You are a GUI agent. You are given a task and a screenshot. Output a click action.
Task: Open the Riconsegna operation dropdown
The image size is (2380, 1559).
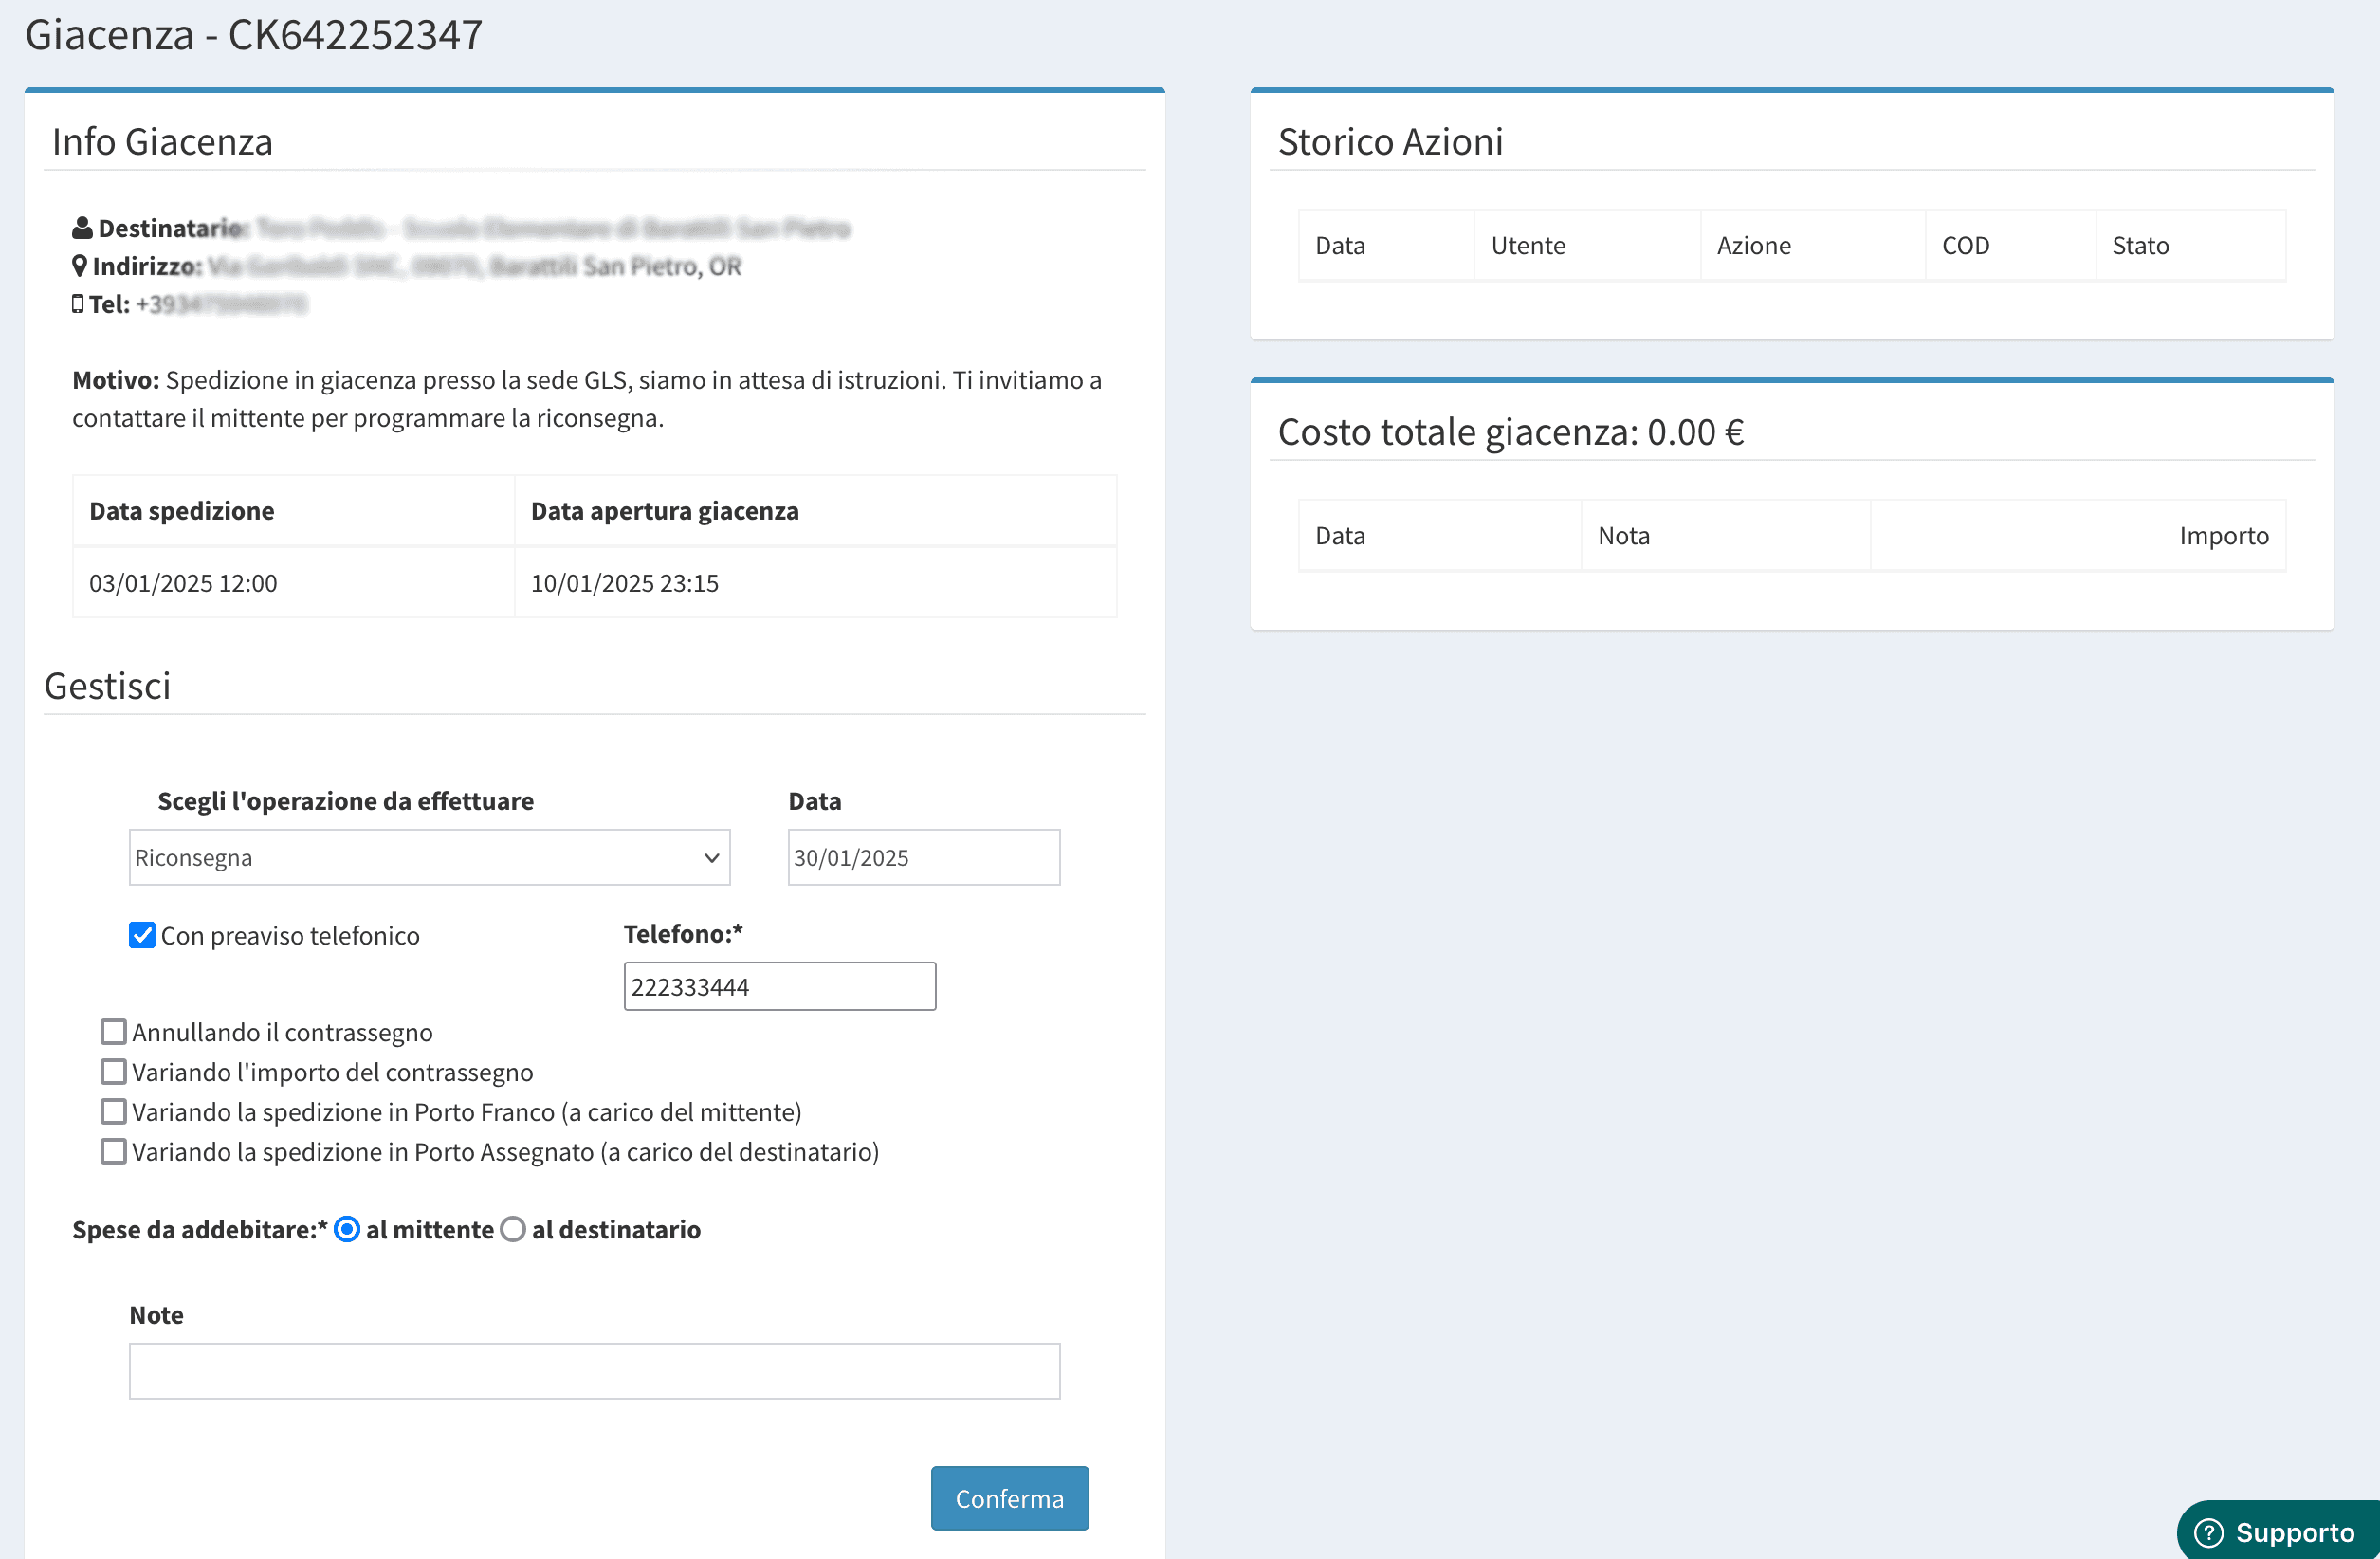pyautogui.click(x=429, y=857)
